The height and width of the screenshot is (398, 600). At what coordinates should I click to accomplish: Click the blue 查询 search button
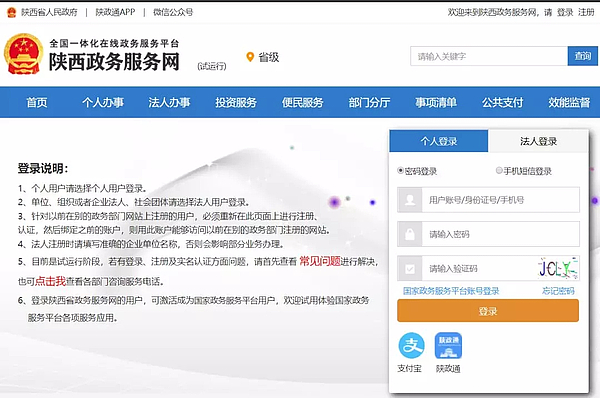coord(582,56)
